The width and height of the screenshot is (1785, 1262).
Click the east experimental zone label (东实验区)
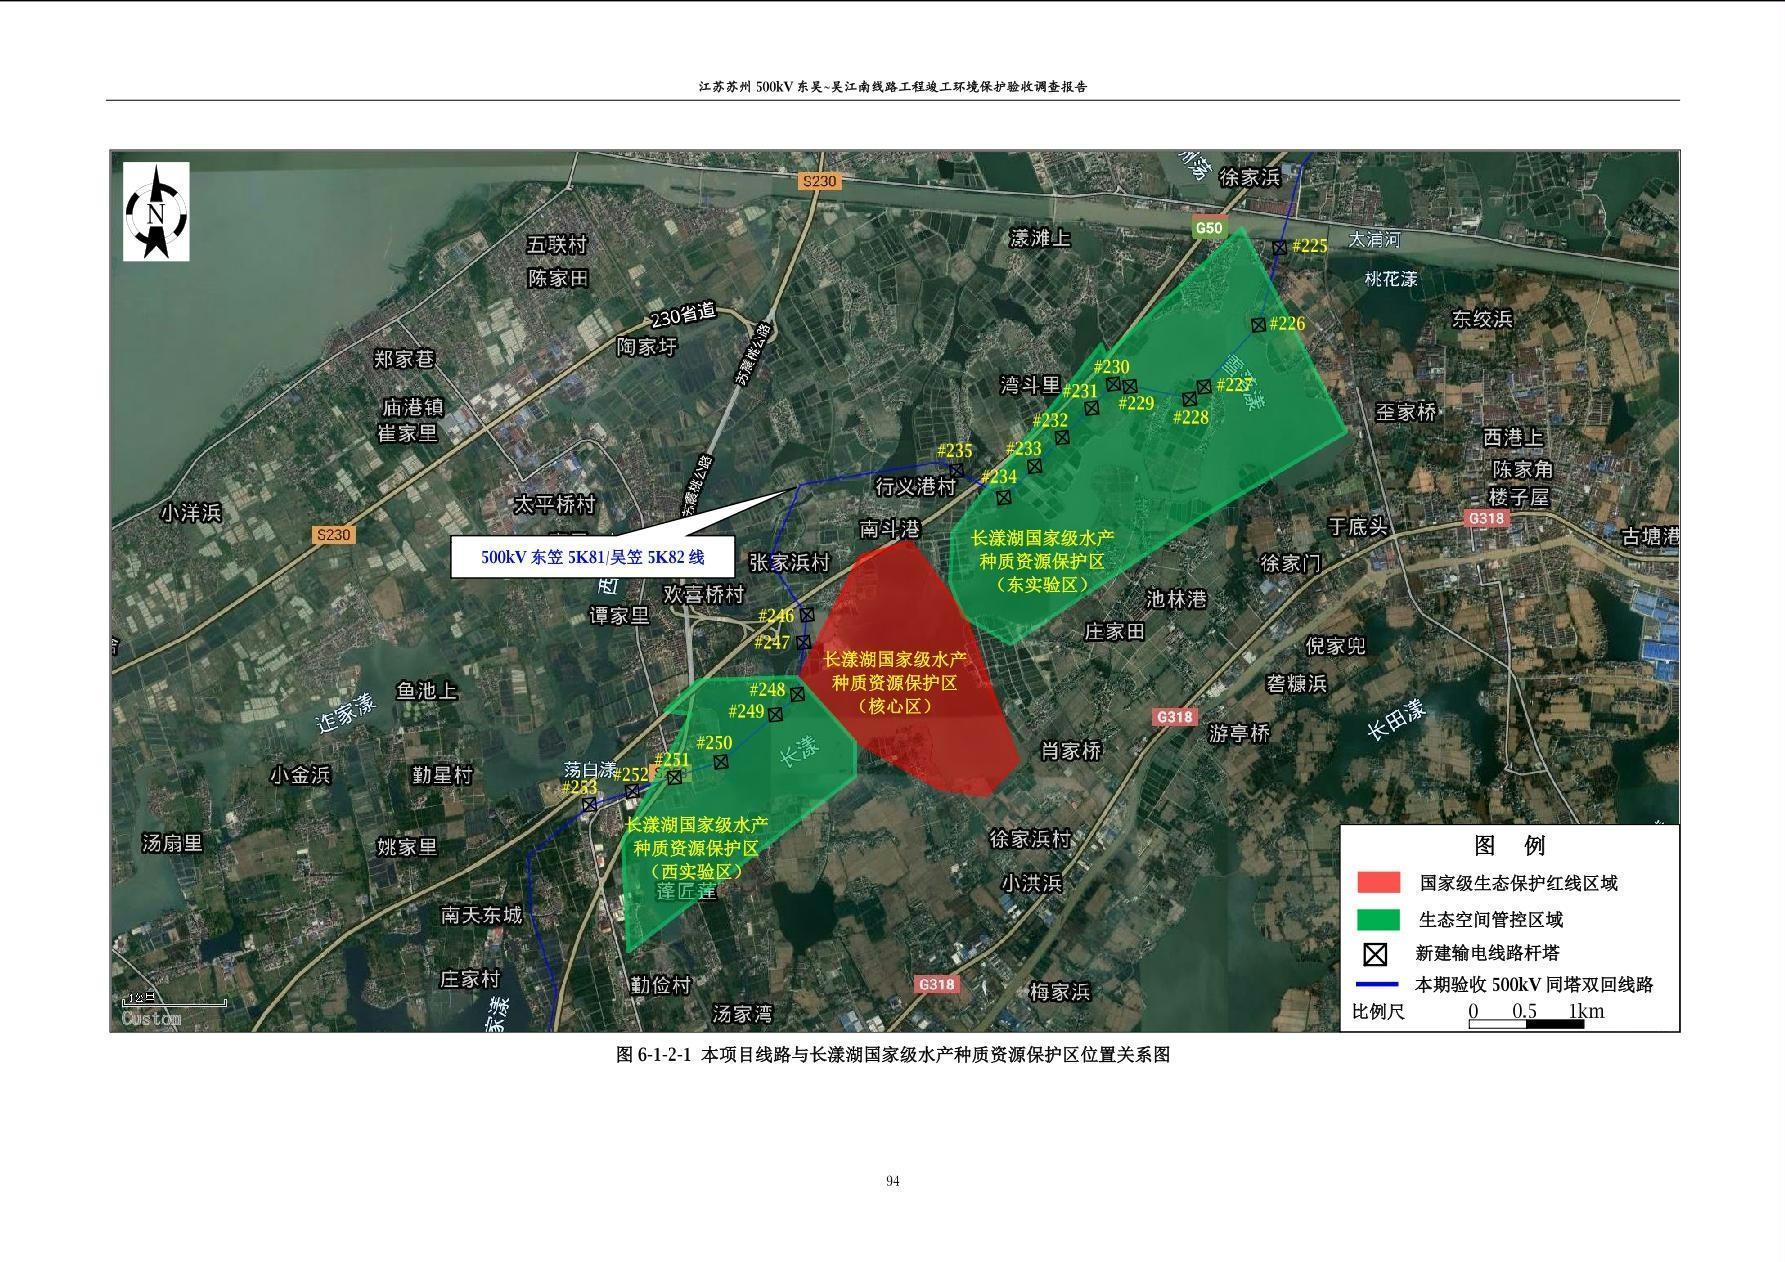click(x=1042, y=561)
